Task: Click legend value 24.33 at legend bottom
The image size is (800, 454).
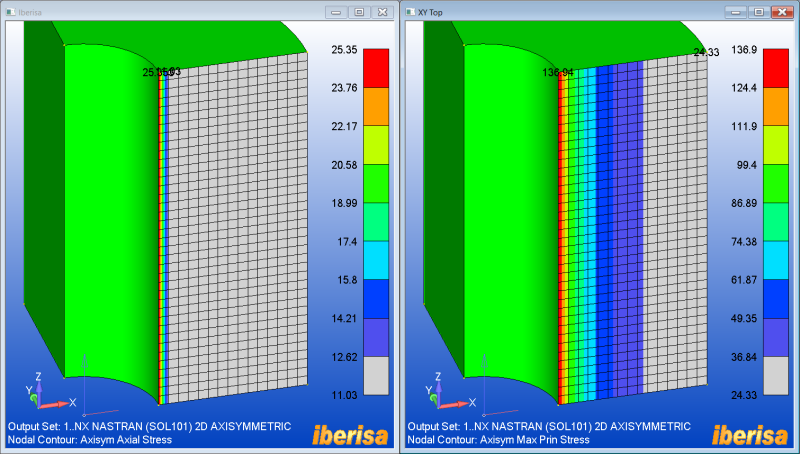Action: tap(744, 395)
